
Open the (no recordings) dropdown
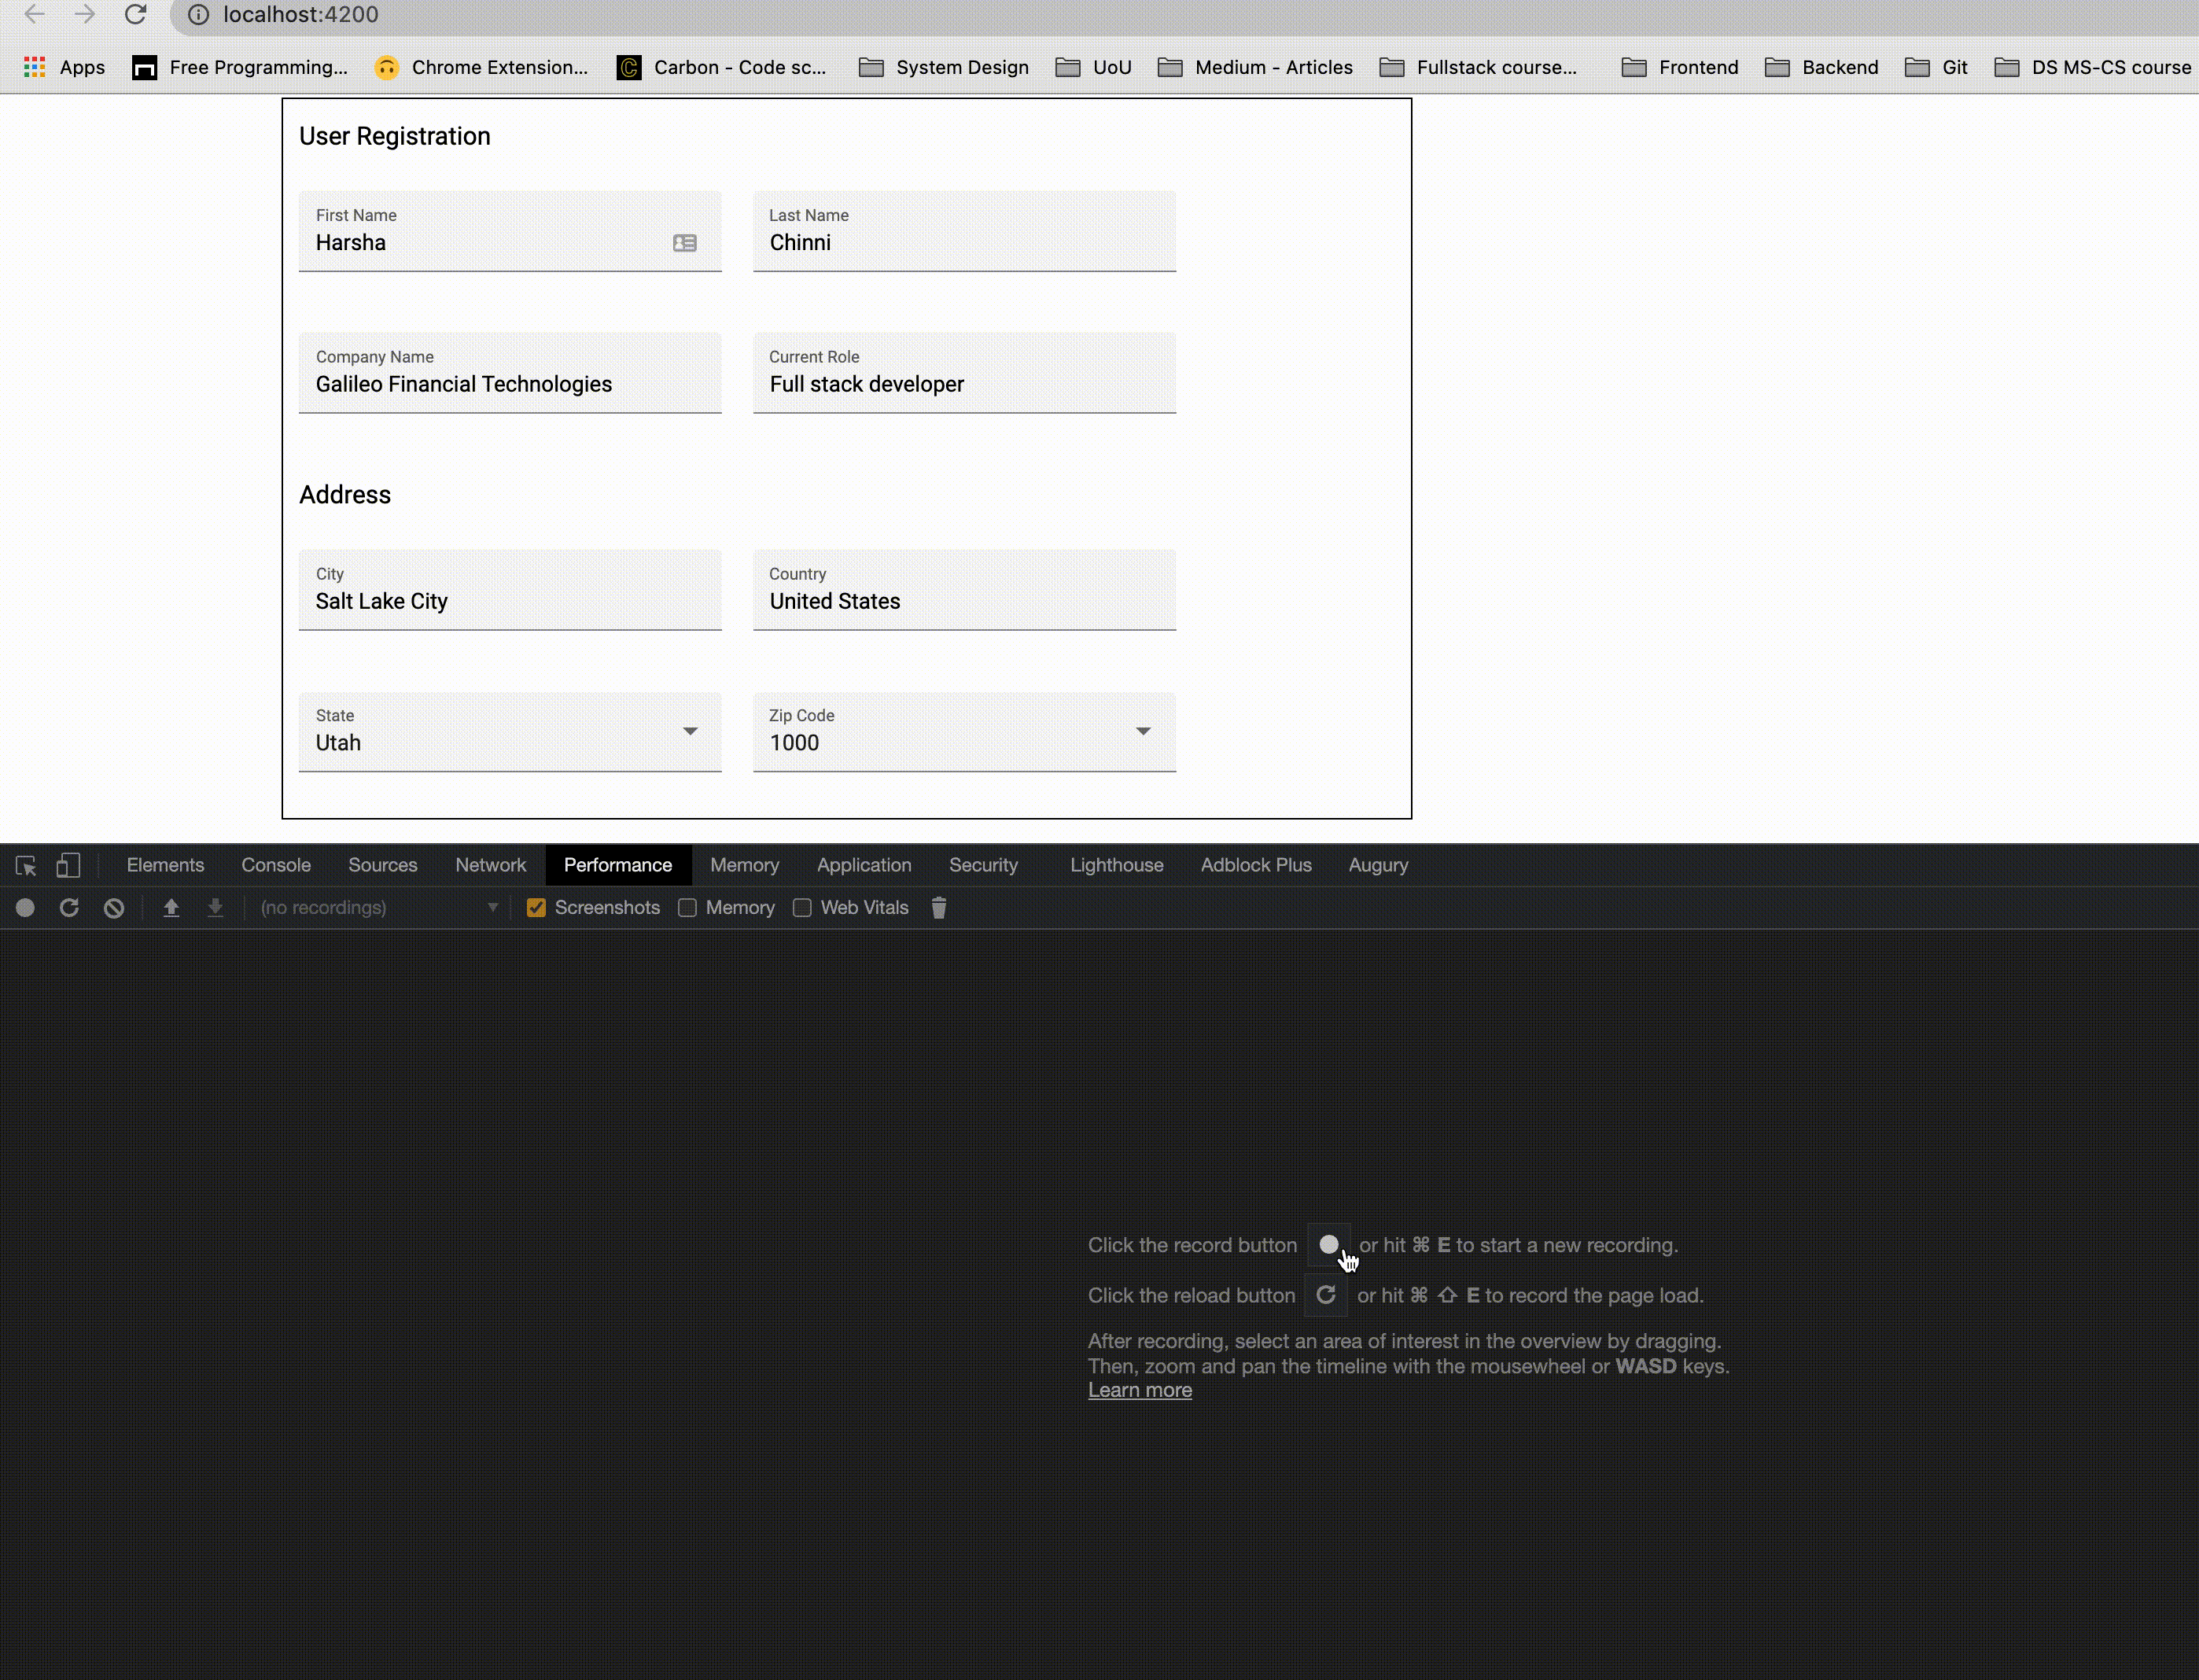coord(379,908)
